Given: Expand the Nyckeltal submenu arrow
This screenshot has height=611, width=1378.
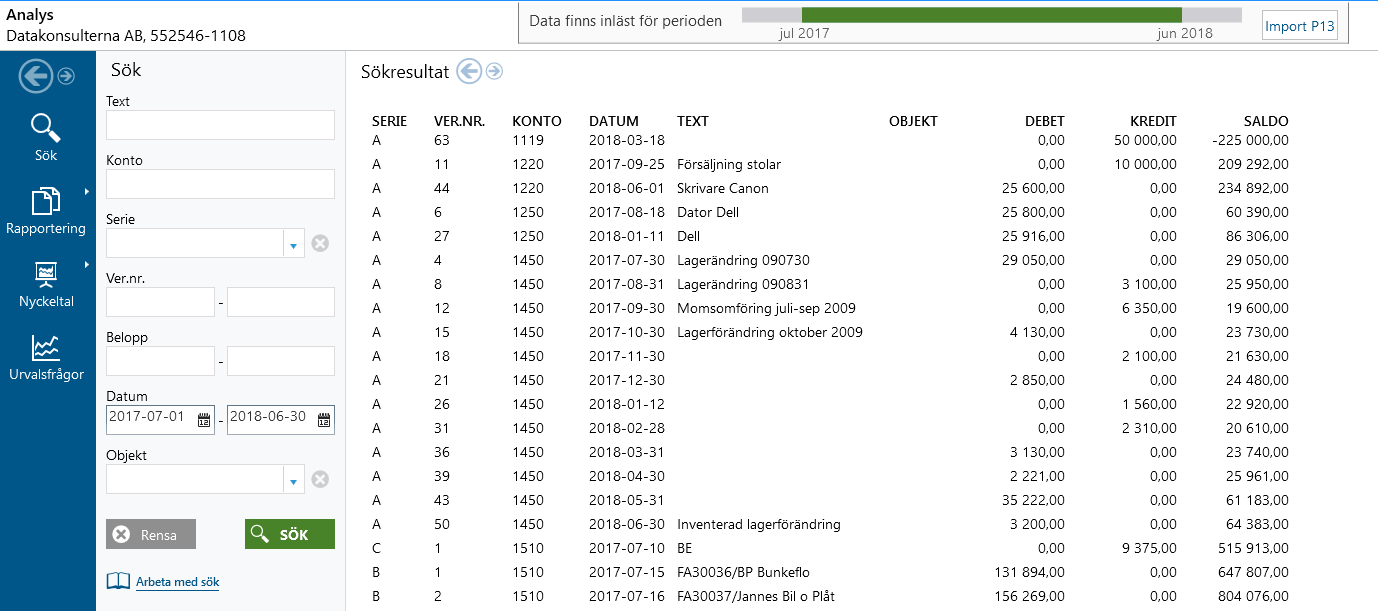Looking at the screenshot, I should (x=87, y=266).
